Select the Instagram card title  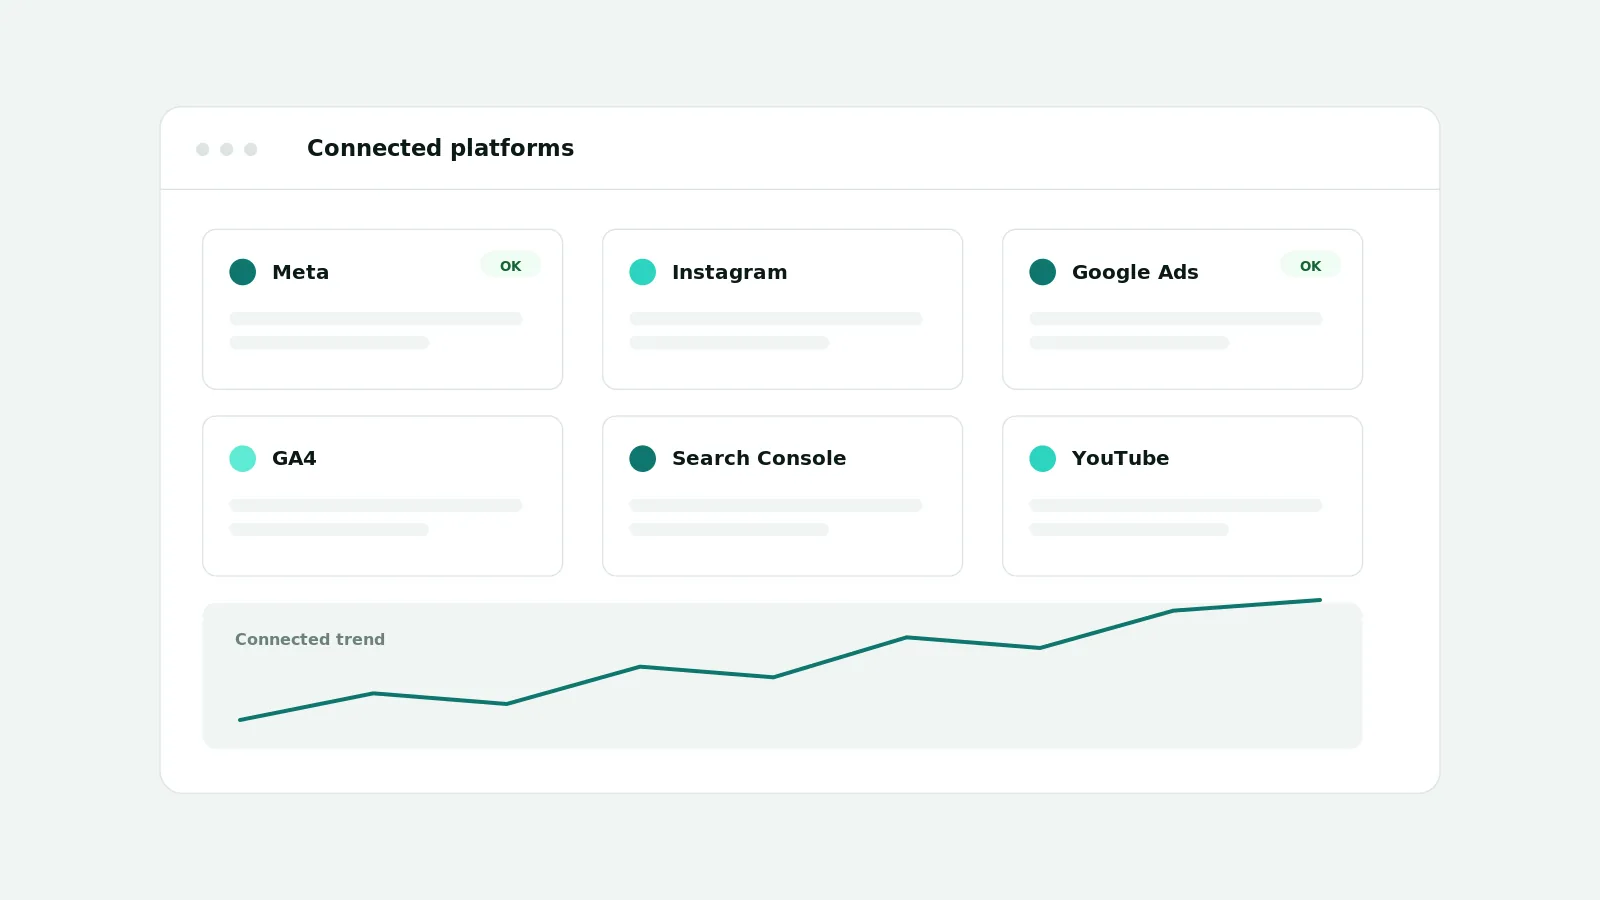point(730,272)
